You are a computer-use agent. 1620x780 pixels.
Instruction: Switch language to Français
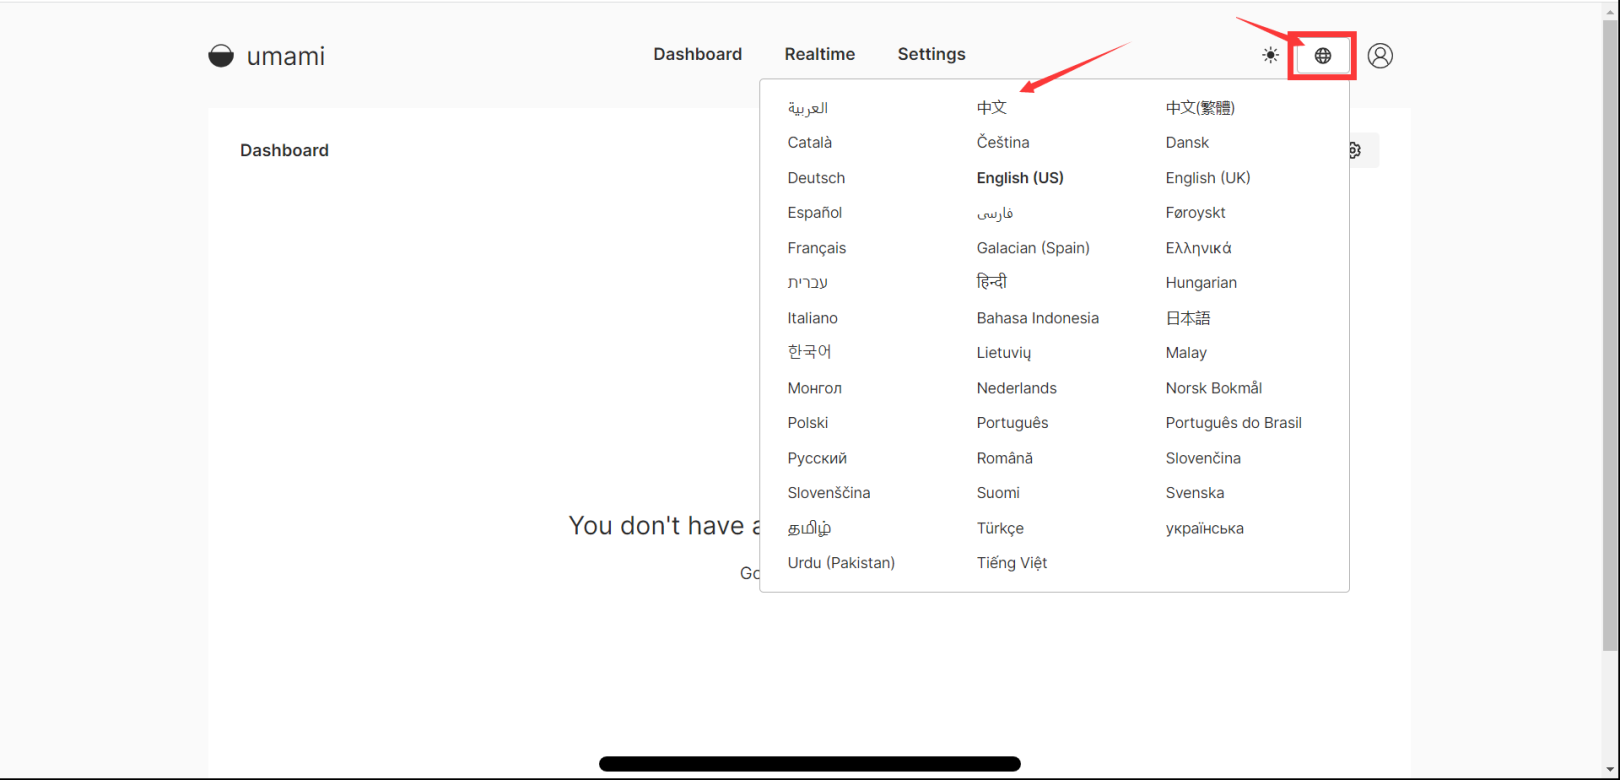pyautogui.click(x=816, y=248)
